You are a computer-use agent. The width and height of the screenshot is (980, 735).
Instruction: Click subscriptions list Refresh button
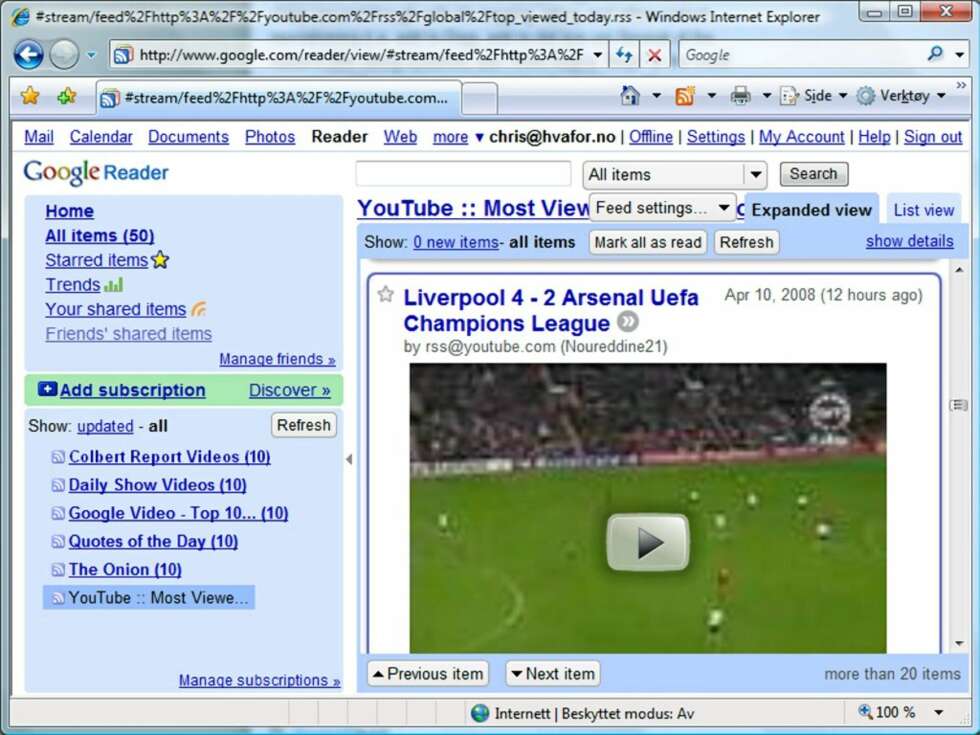(x=304, y=425)
